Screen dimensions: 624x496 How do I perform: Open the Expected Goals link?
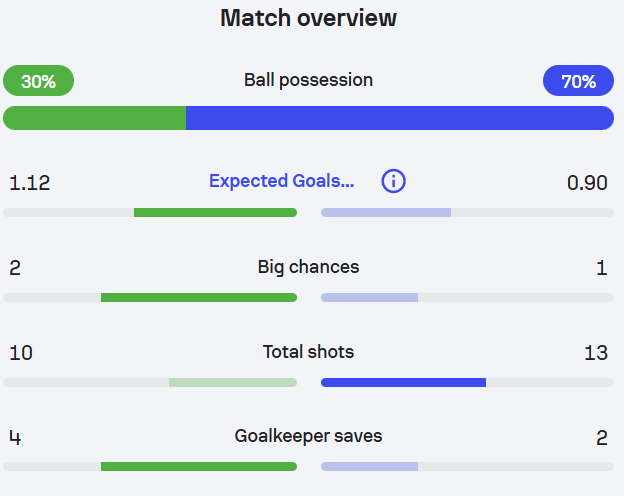click(x=281, y=181)
